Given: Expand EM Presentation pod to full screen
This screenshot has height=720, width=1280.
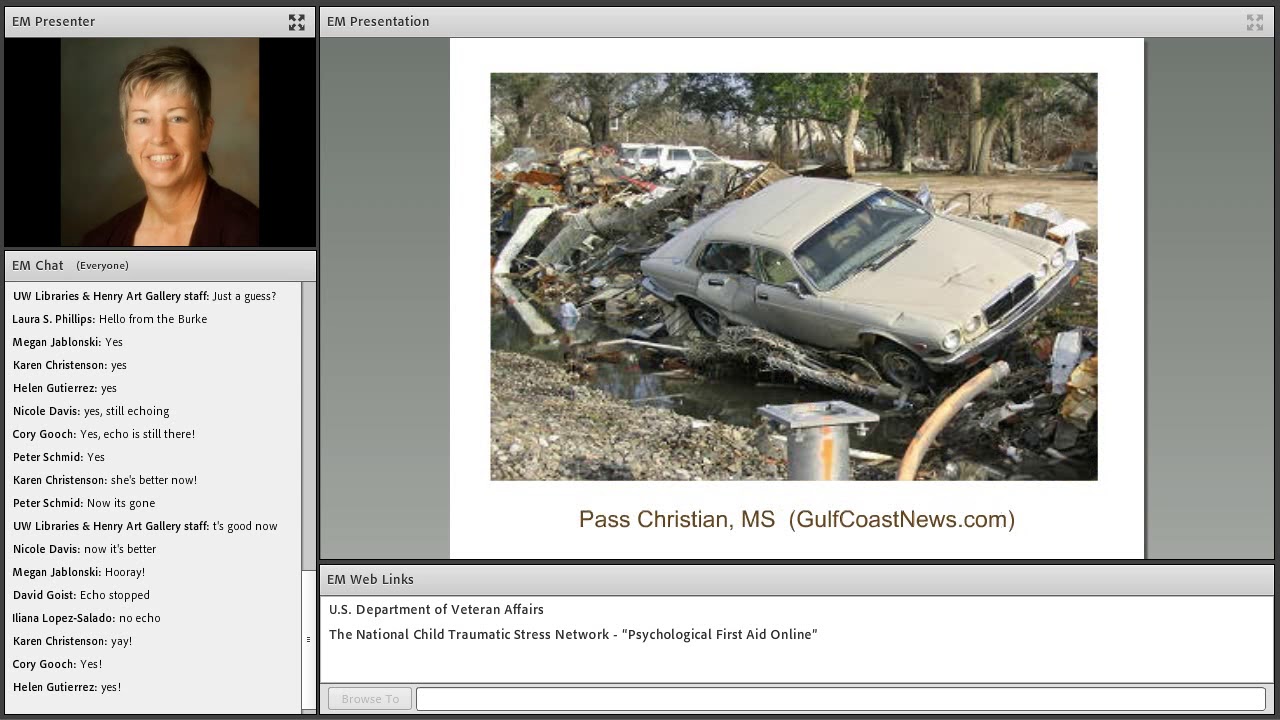Looking at the screenshot, I should point(1255,22).
